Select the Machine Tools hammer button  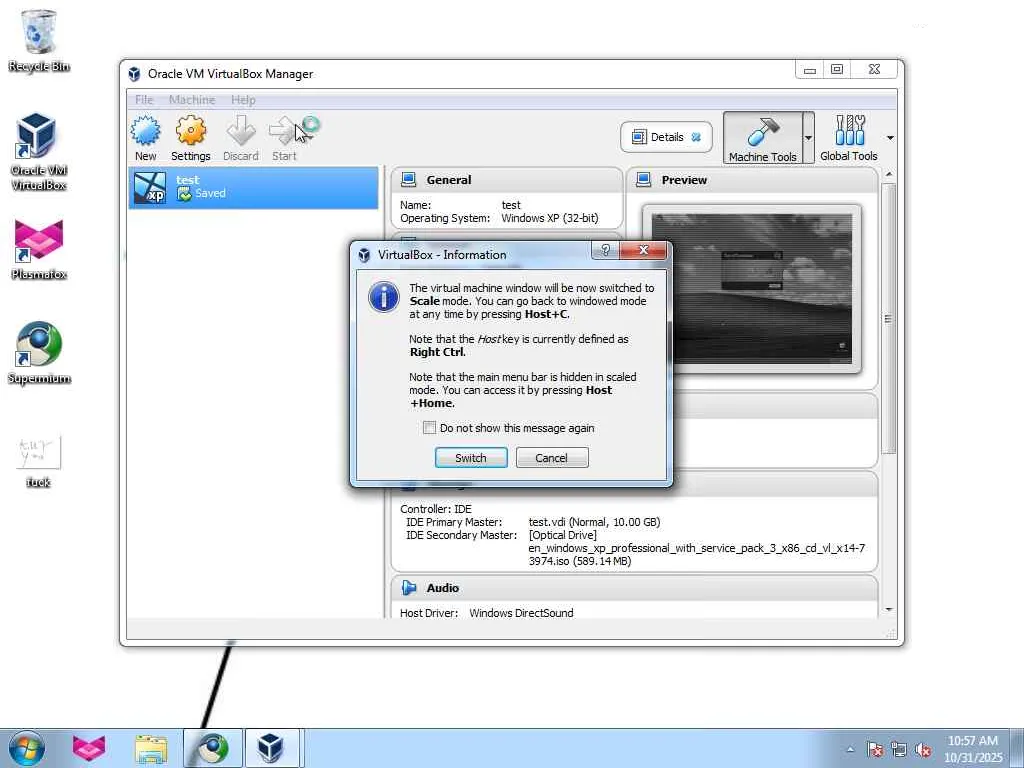point(762,137)
